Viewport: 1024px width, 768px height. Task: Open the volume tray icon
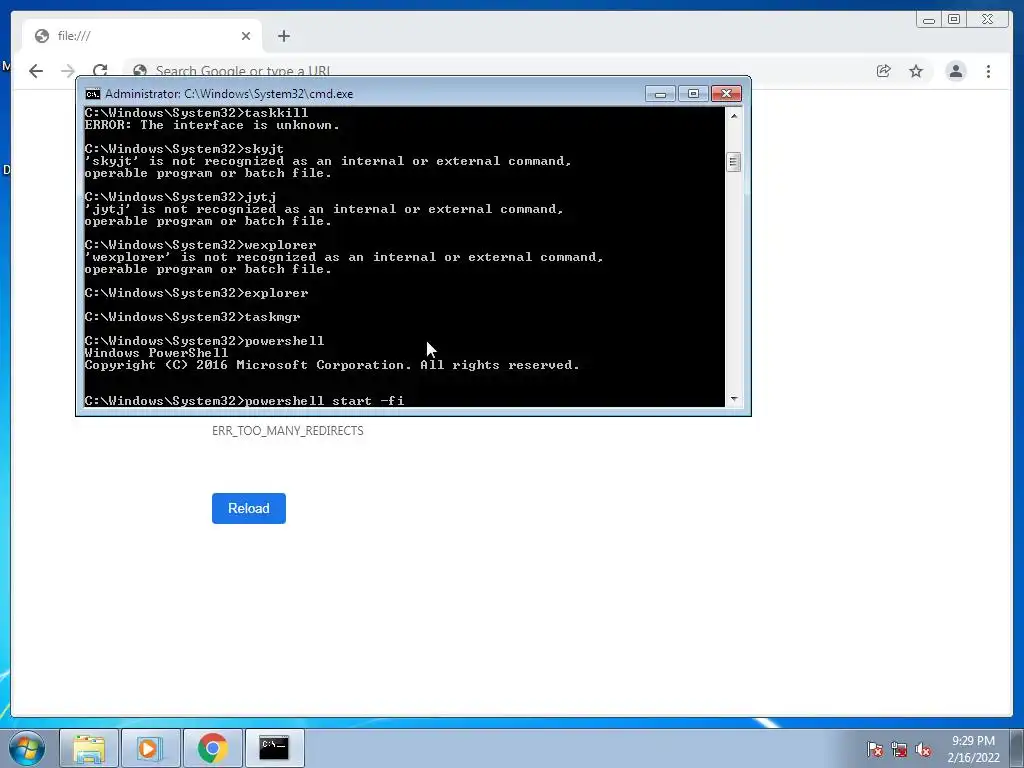coord(923,749)
